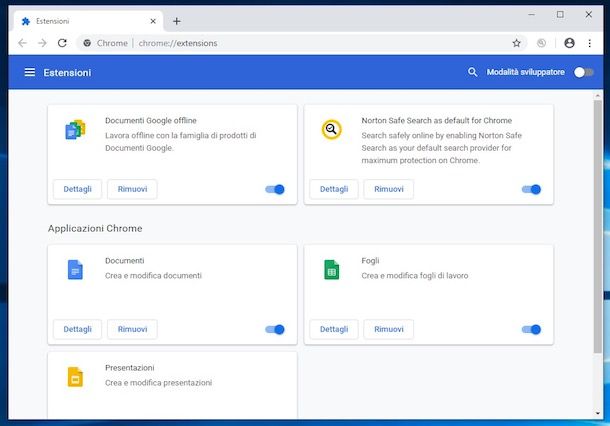Click the scrollbar up arrow
Viewport: 610px width, 426px height.
tap(598, 95)
